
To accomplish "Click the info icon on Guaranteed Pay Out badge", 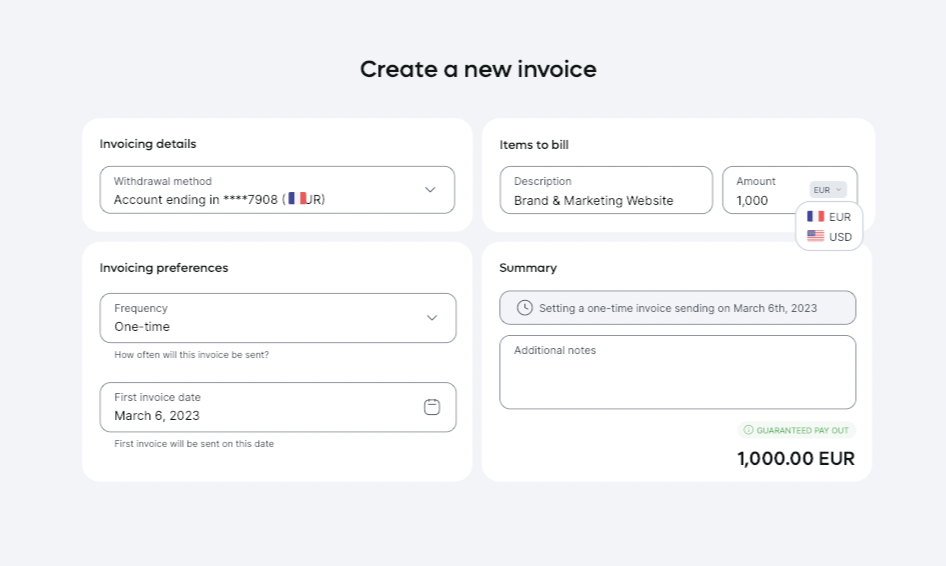I will click(748, 430).
